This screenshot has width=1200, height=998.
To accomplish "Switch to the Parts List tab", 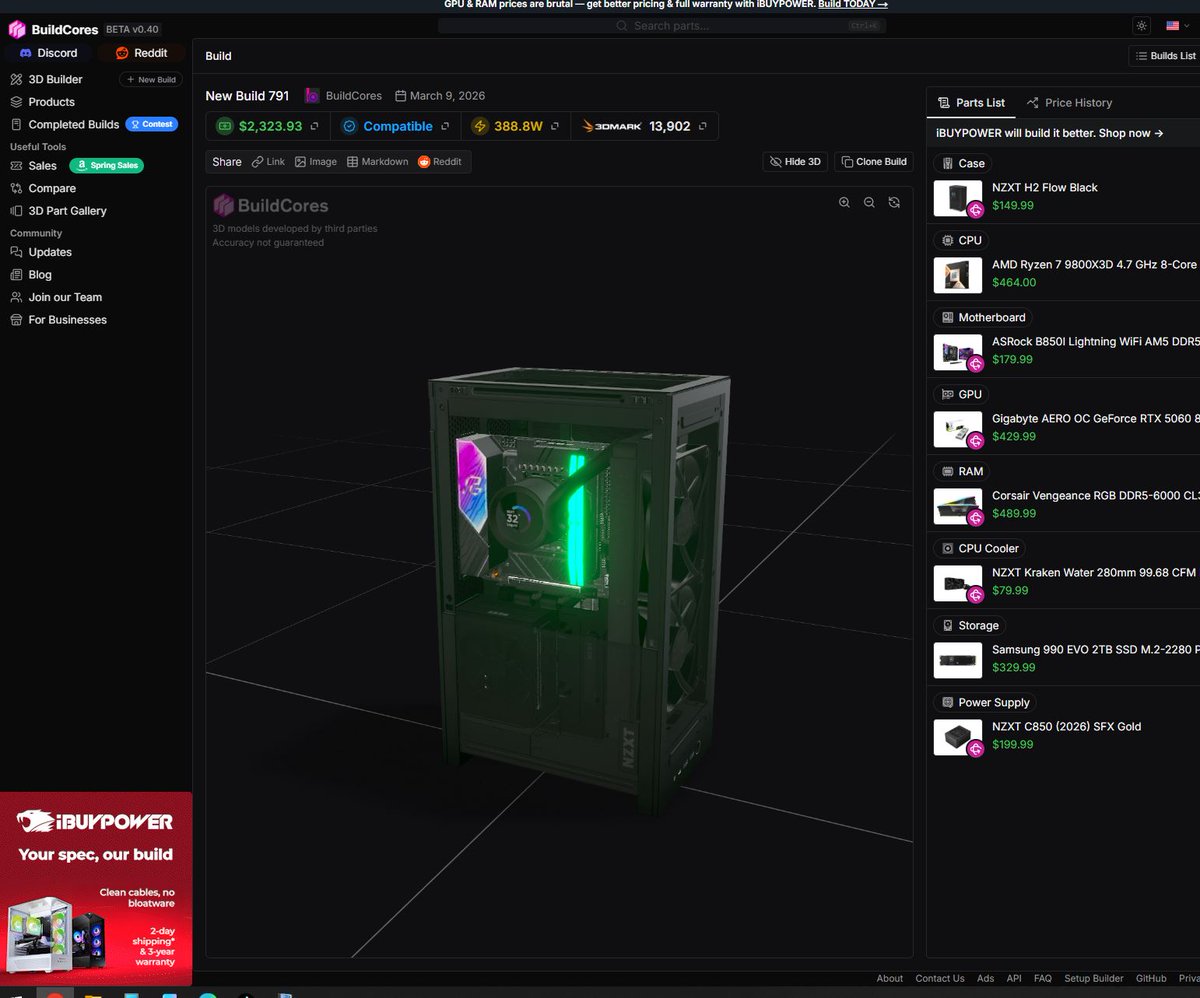I will [x=971, y=102].
